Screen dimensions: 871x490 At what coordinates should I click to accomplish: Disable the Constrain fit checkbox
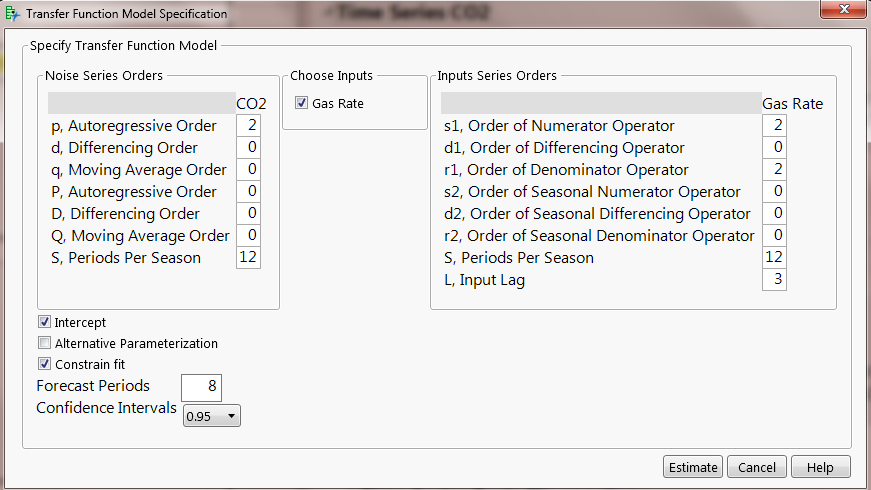tap(44, 364)
